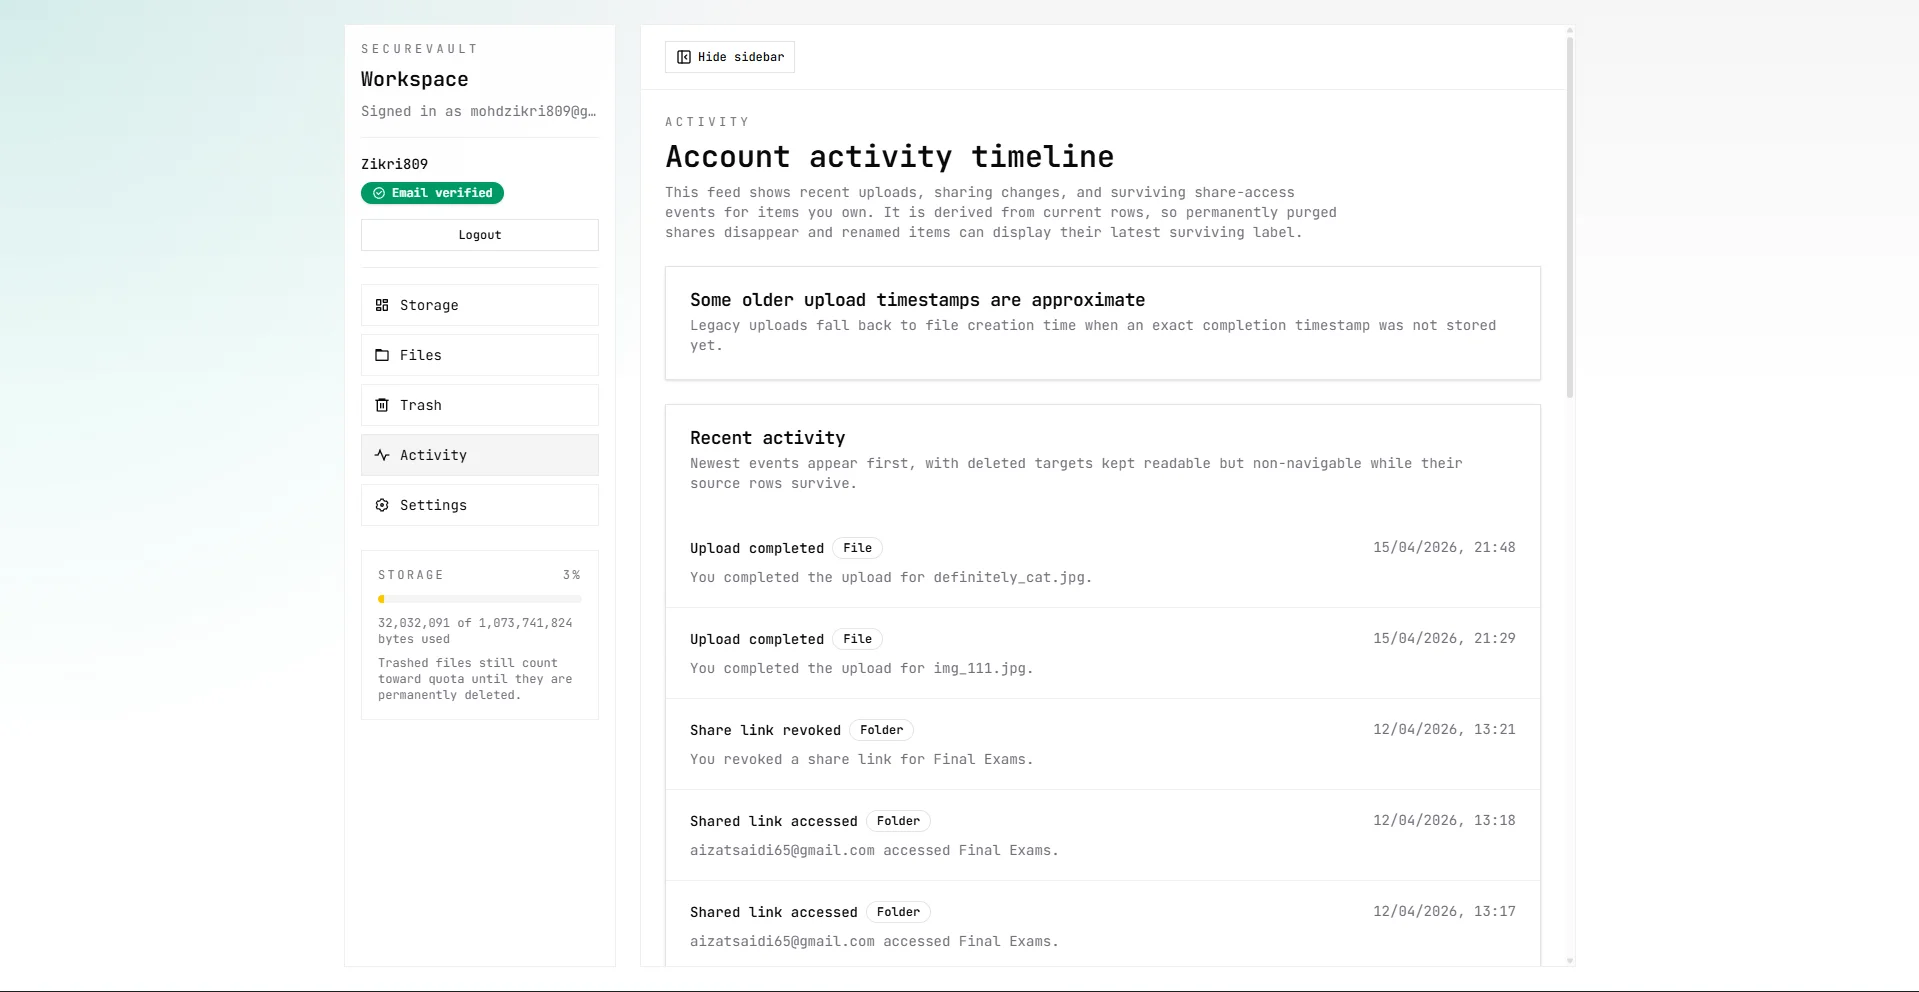Viewport: 1919px width, 992px height.
Task: Click the File tag on definitely_cat.jpg upload
Action: [x=857, y=548]
